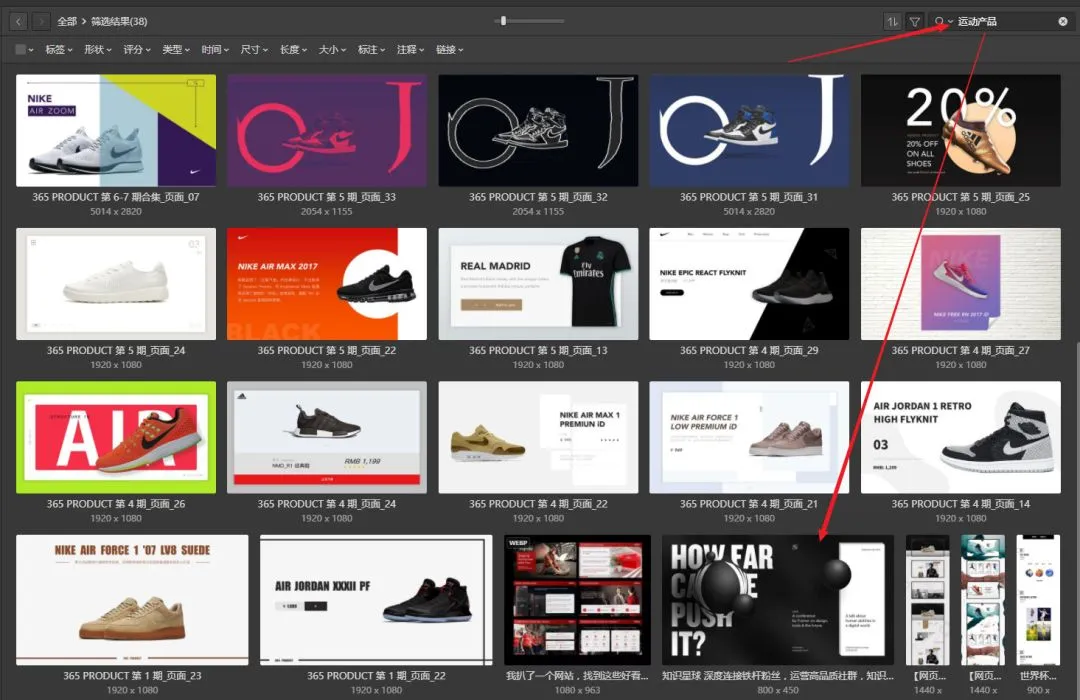This screenshot has height=700, width=1080.
Task: Select the white sneaker 页面_24 第5期 thumbnail
Action: [116, 284]
